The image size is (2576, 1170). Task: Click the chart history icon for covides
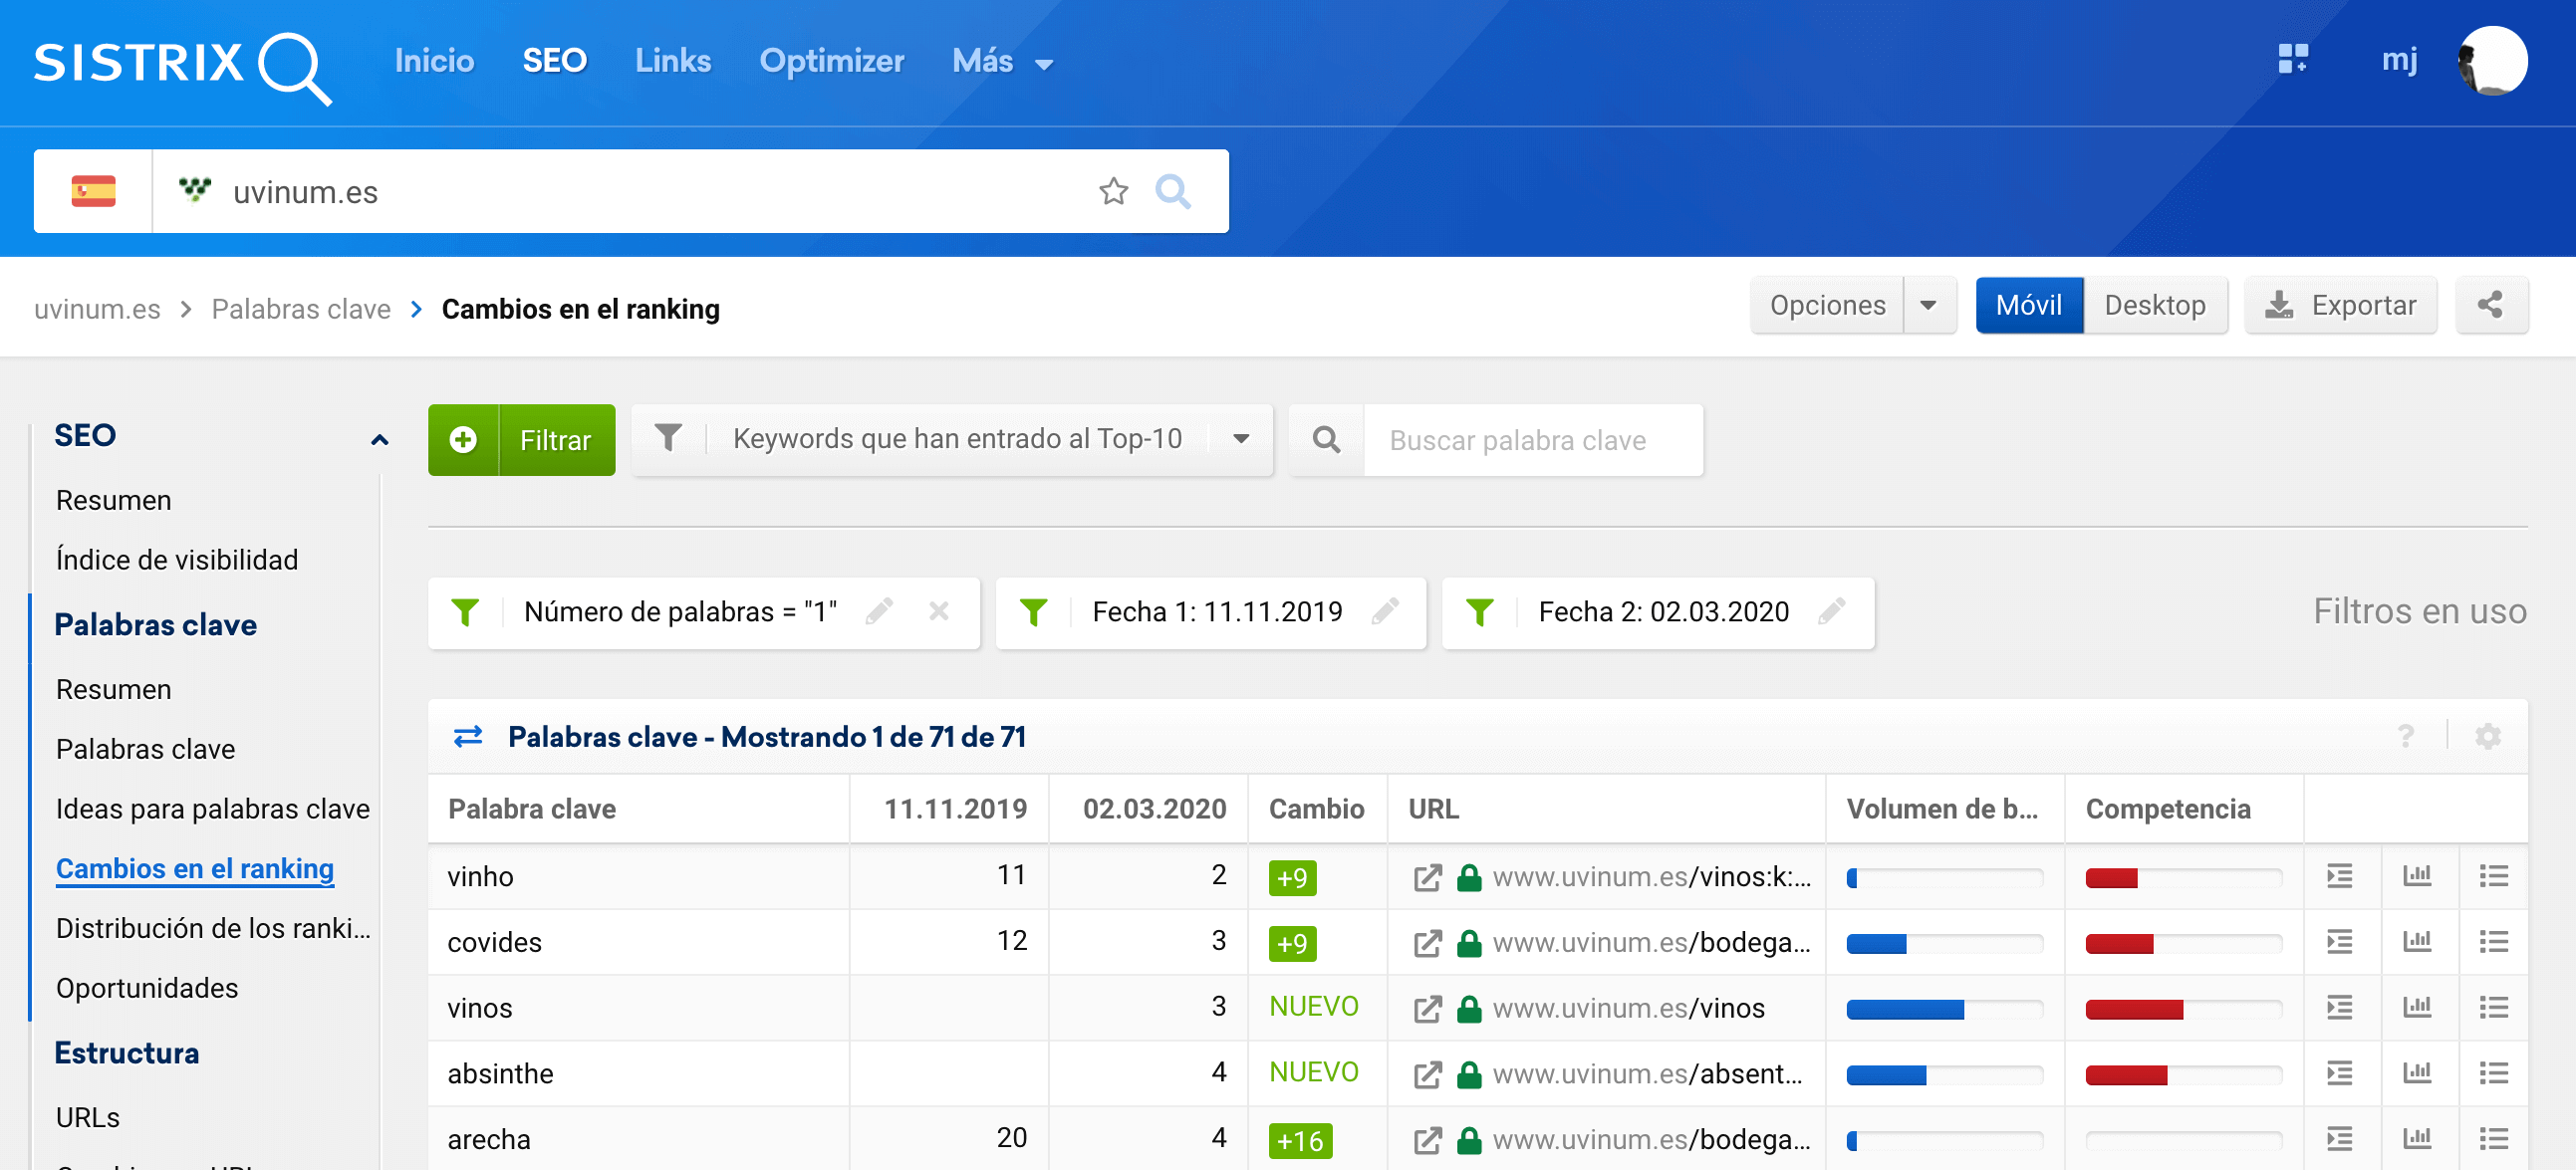click(2416, 942)
